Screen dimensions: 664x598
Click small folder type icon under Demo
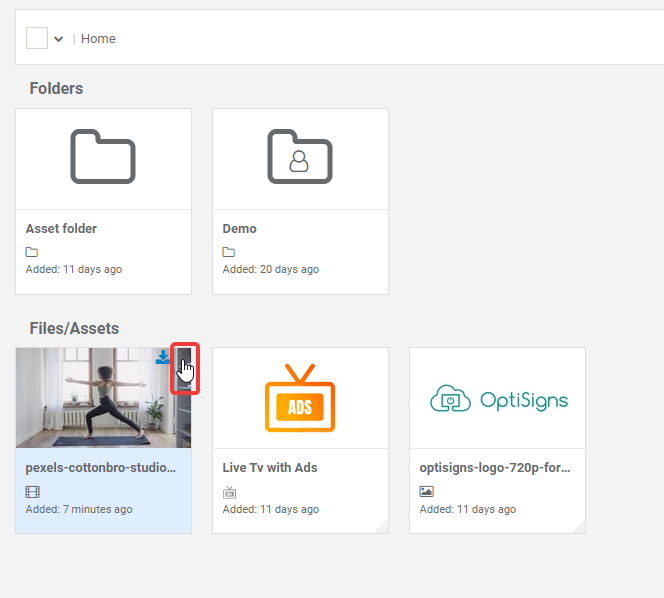click(x=229, y=252)
